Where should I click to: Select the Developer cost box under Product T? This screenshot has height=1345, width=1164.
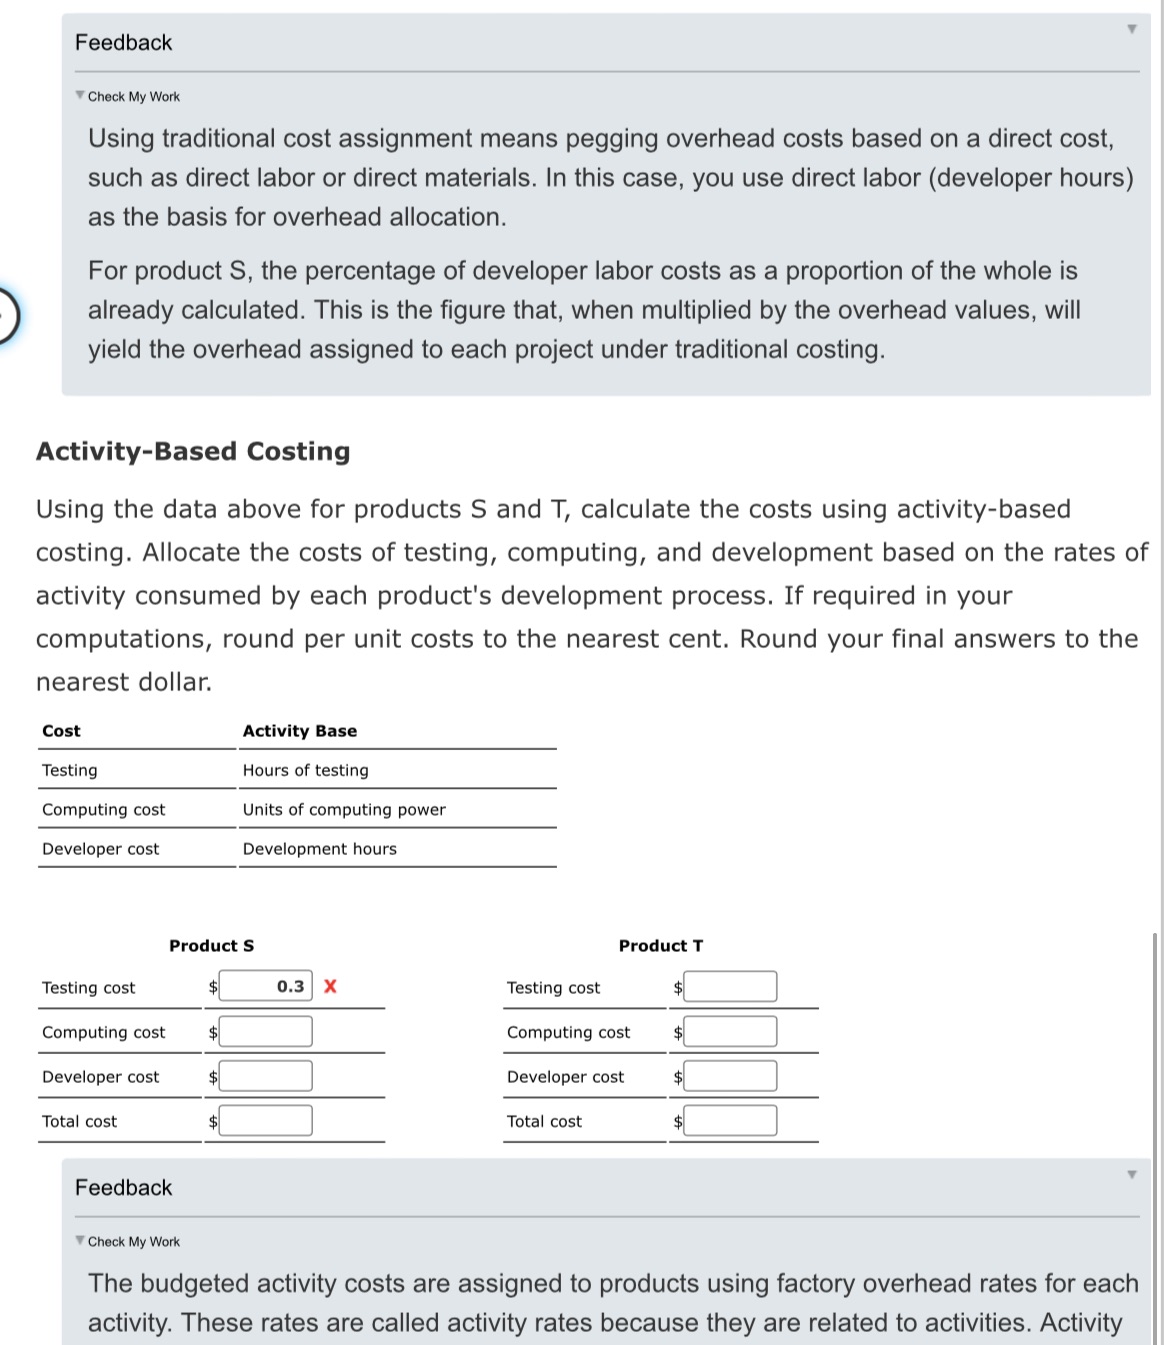coord(730,1075)
